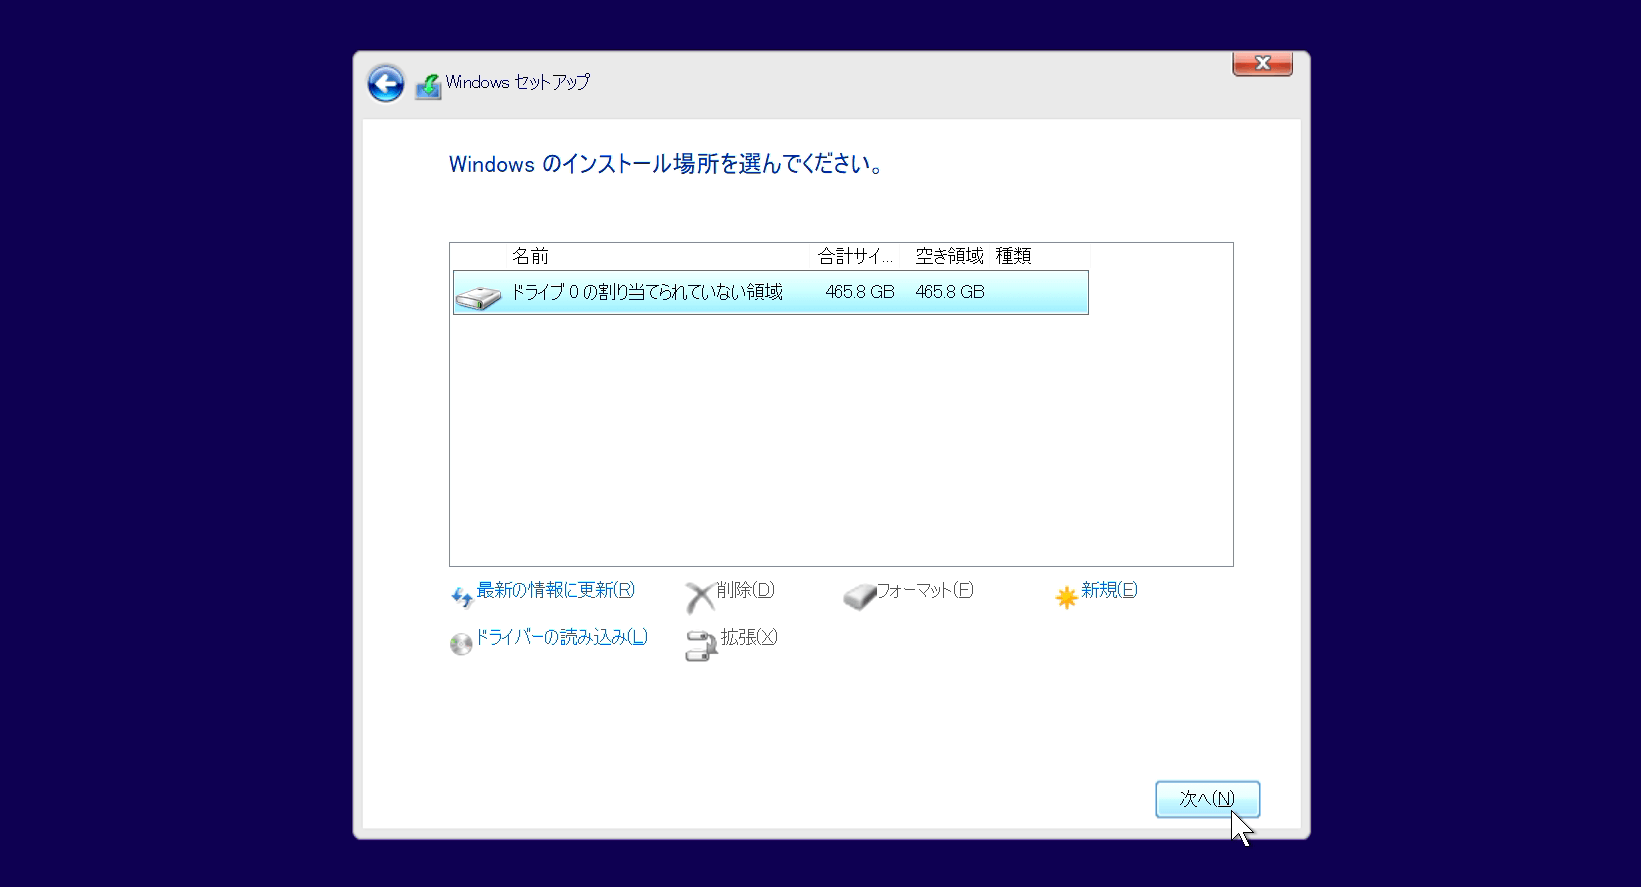Click the load driver disc icon

[x=461, y=644]
